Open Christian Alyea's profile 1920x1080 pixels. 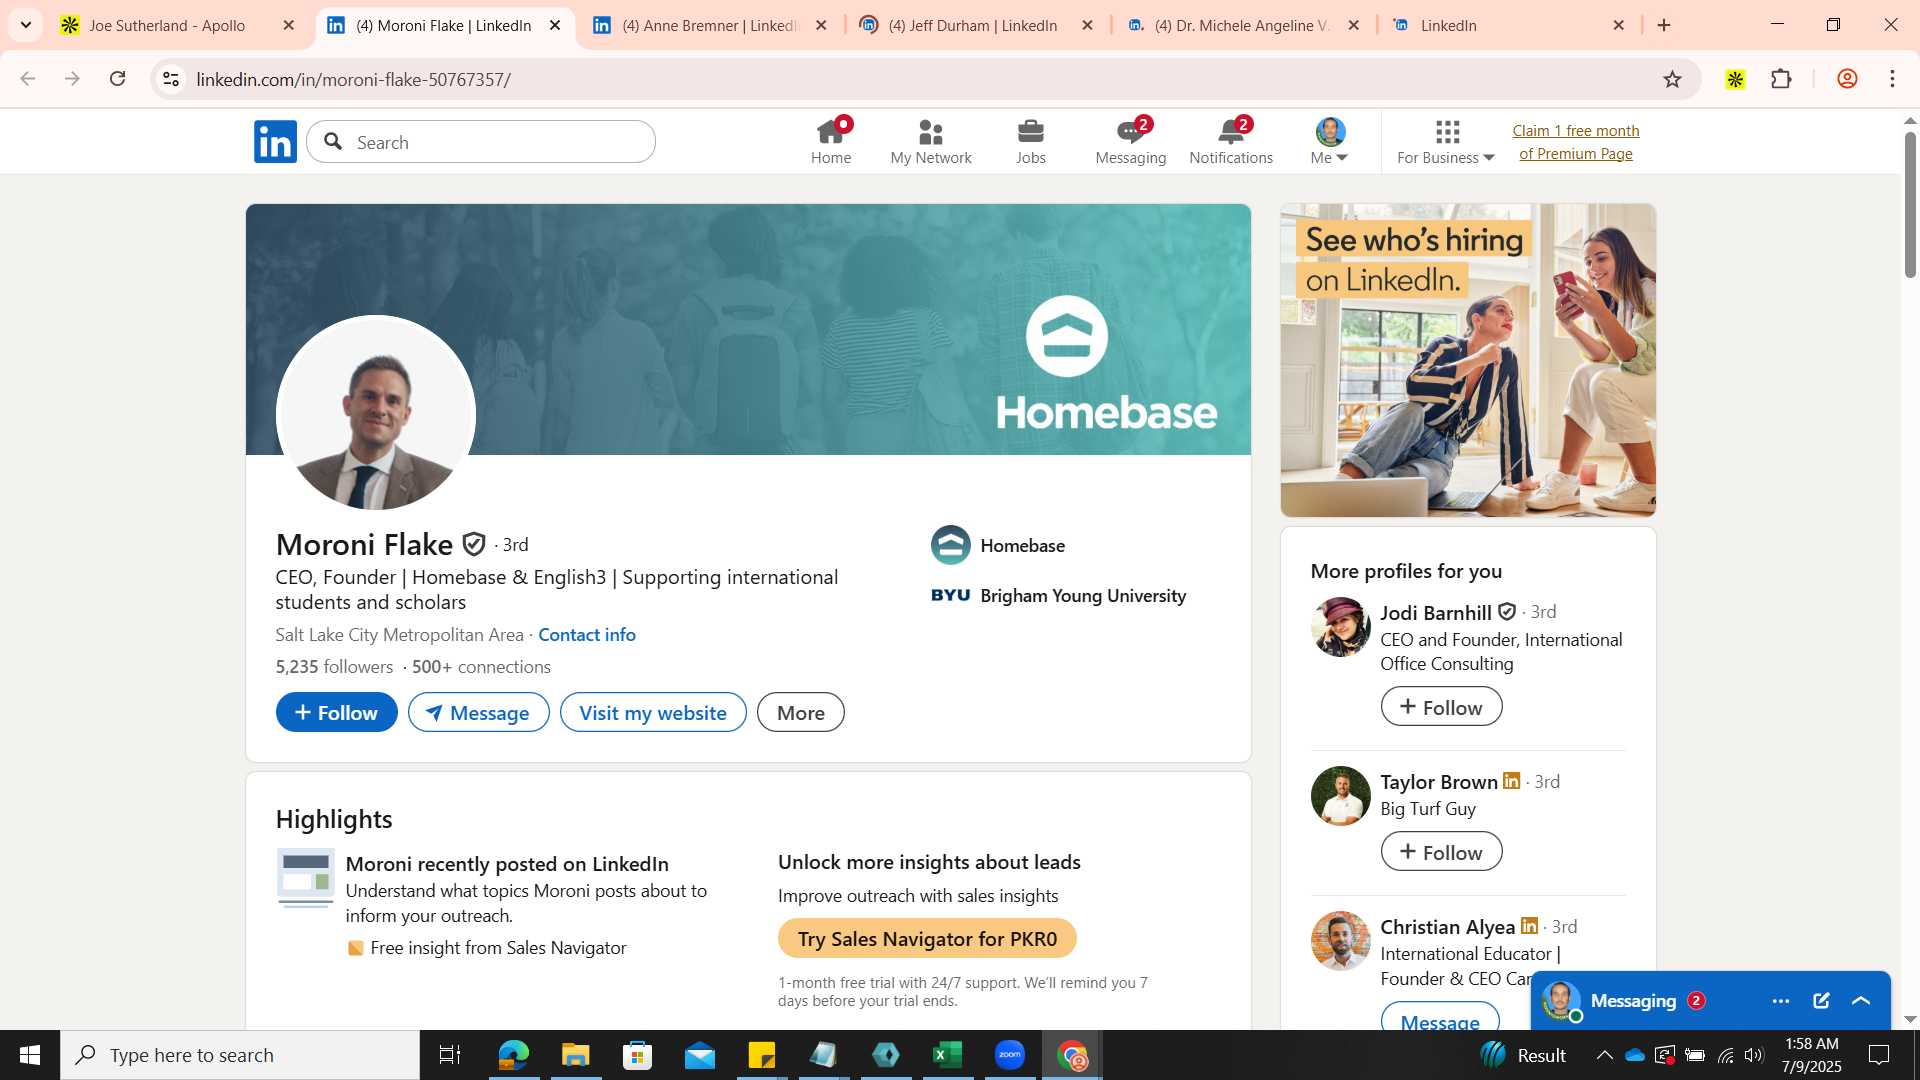[1447, 927]
